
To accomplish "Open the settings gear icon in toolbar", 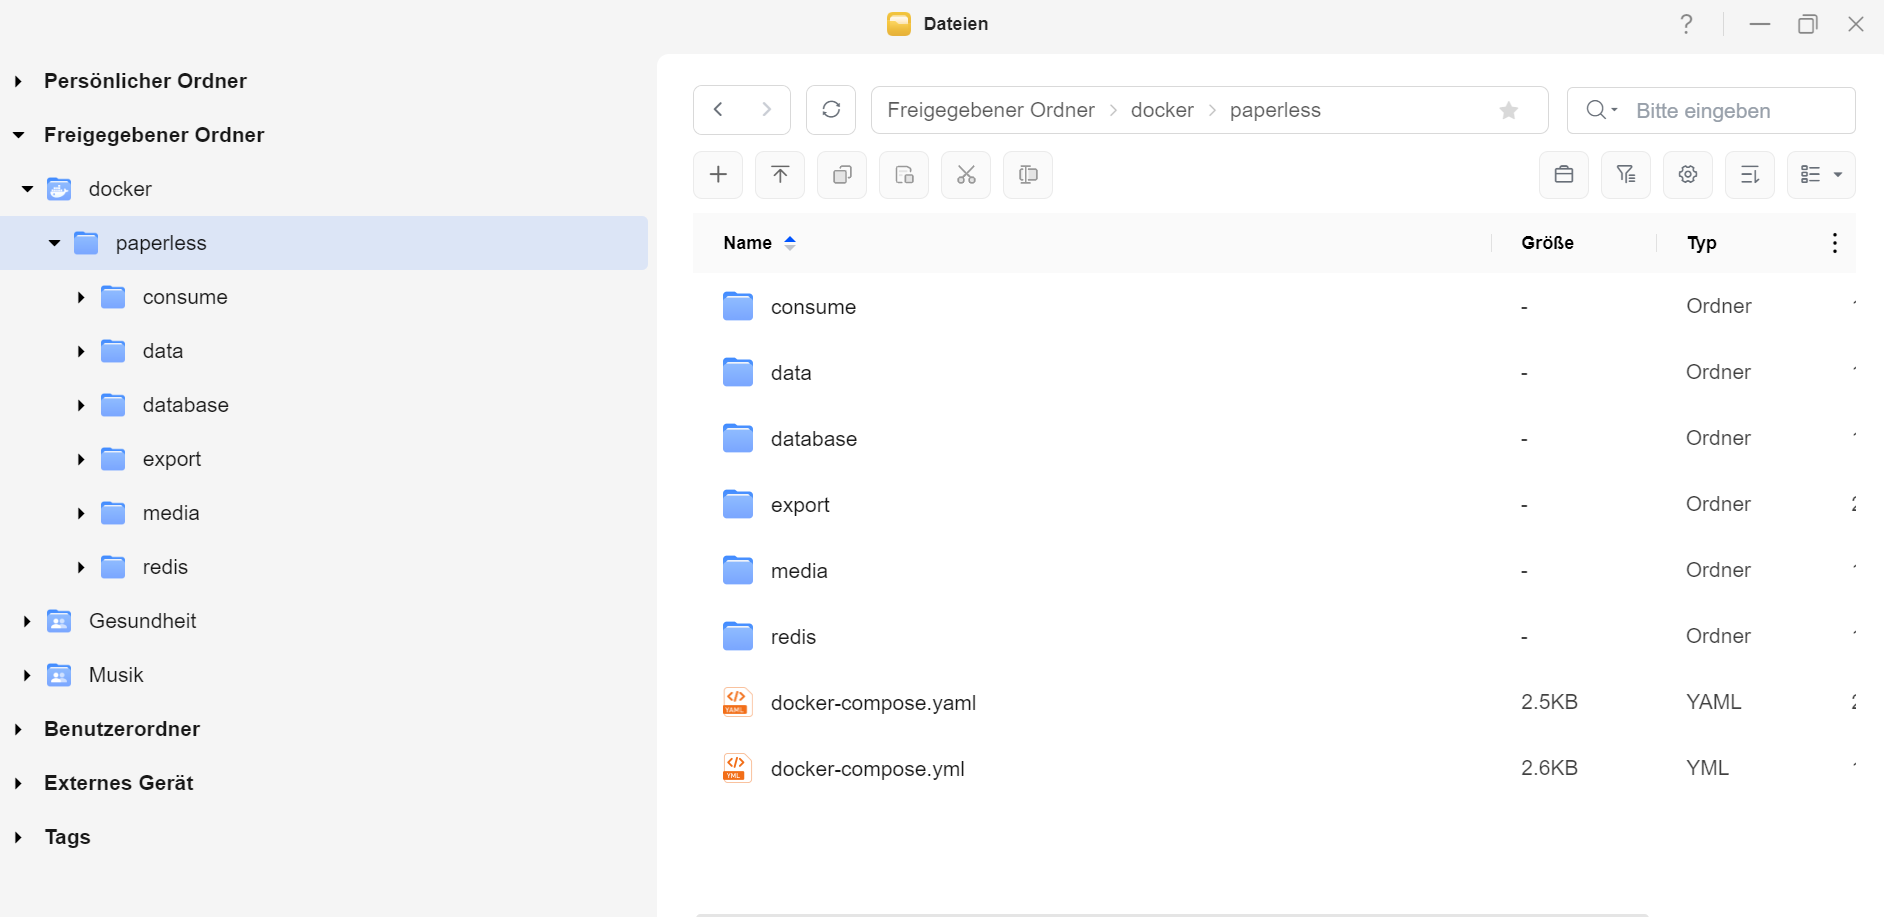I will [x=1688, y=175].
